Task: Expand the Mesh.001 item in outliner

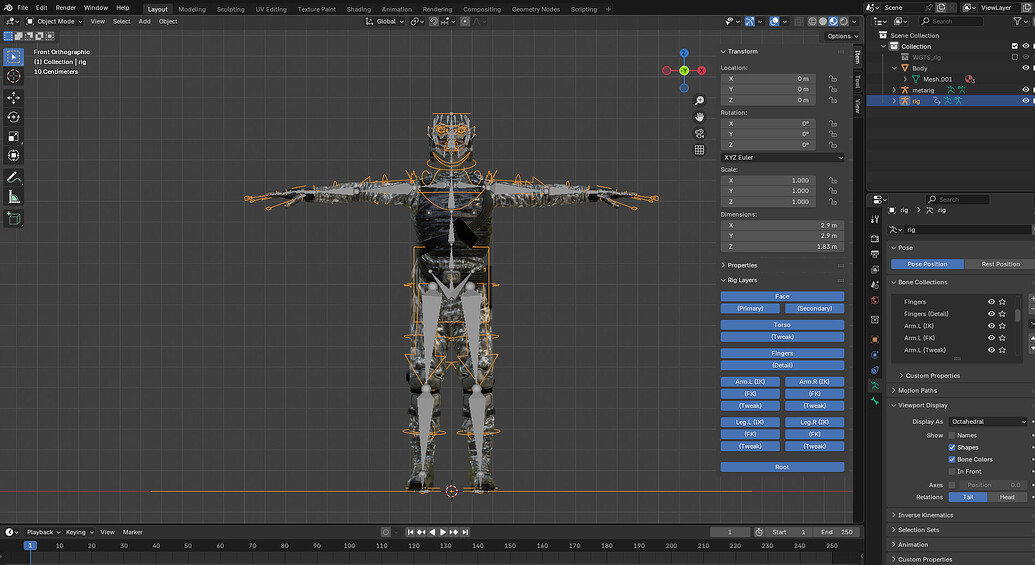Action: (905, 79)
